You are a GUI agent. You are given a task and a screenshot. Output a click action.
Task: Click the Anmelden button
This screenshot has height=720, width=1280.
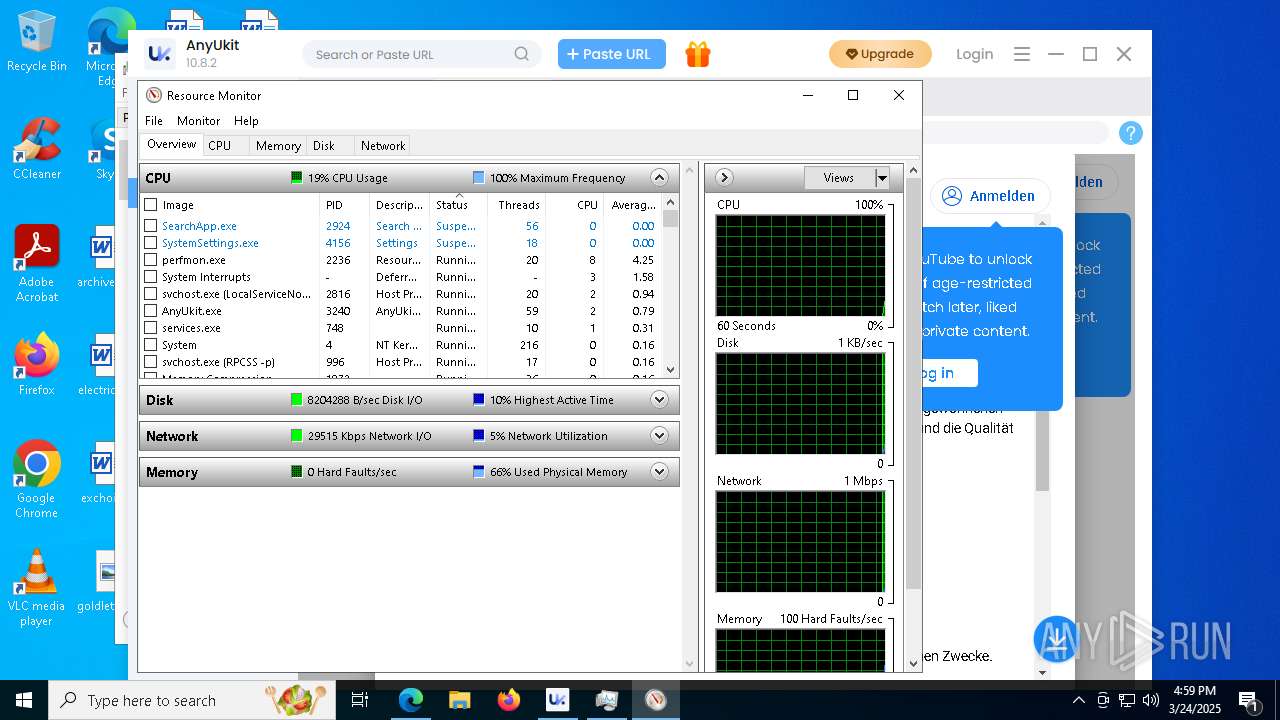pos(990,196)
